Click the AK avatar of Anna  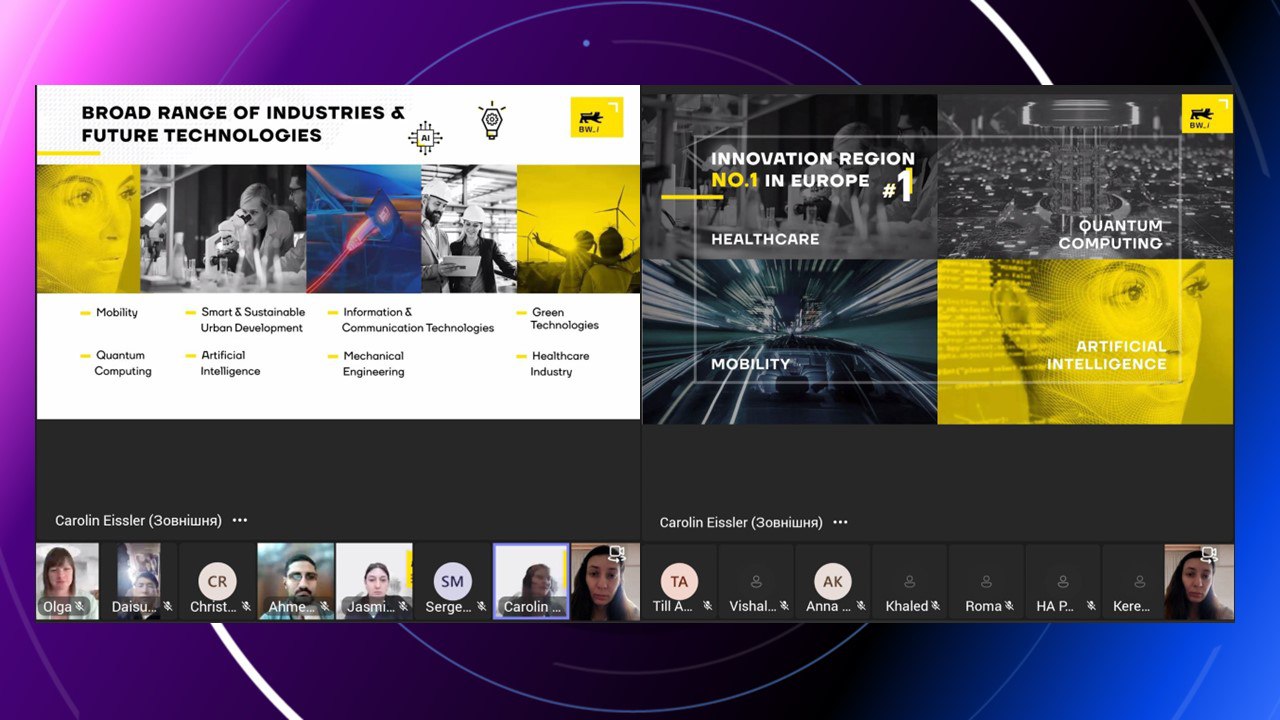(833, 581)
